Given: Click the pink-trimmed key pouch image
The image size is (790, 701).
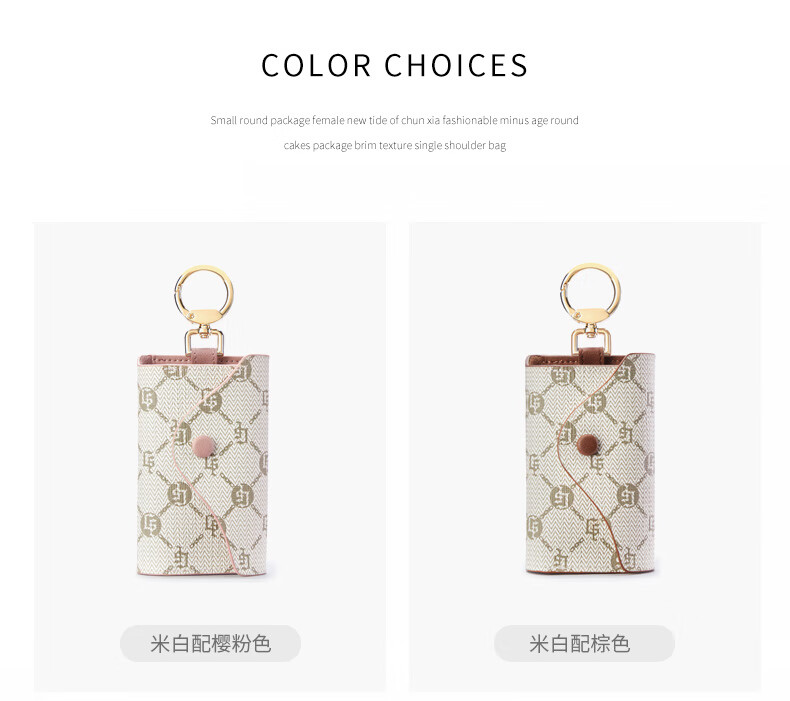Looking at the screenshot, I should point(203,421).
